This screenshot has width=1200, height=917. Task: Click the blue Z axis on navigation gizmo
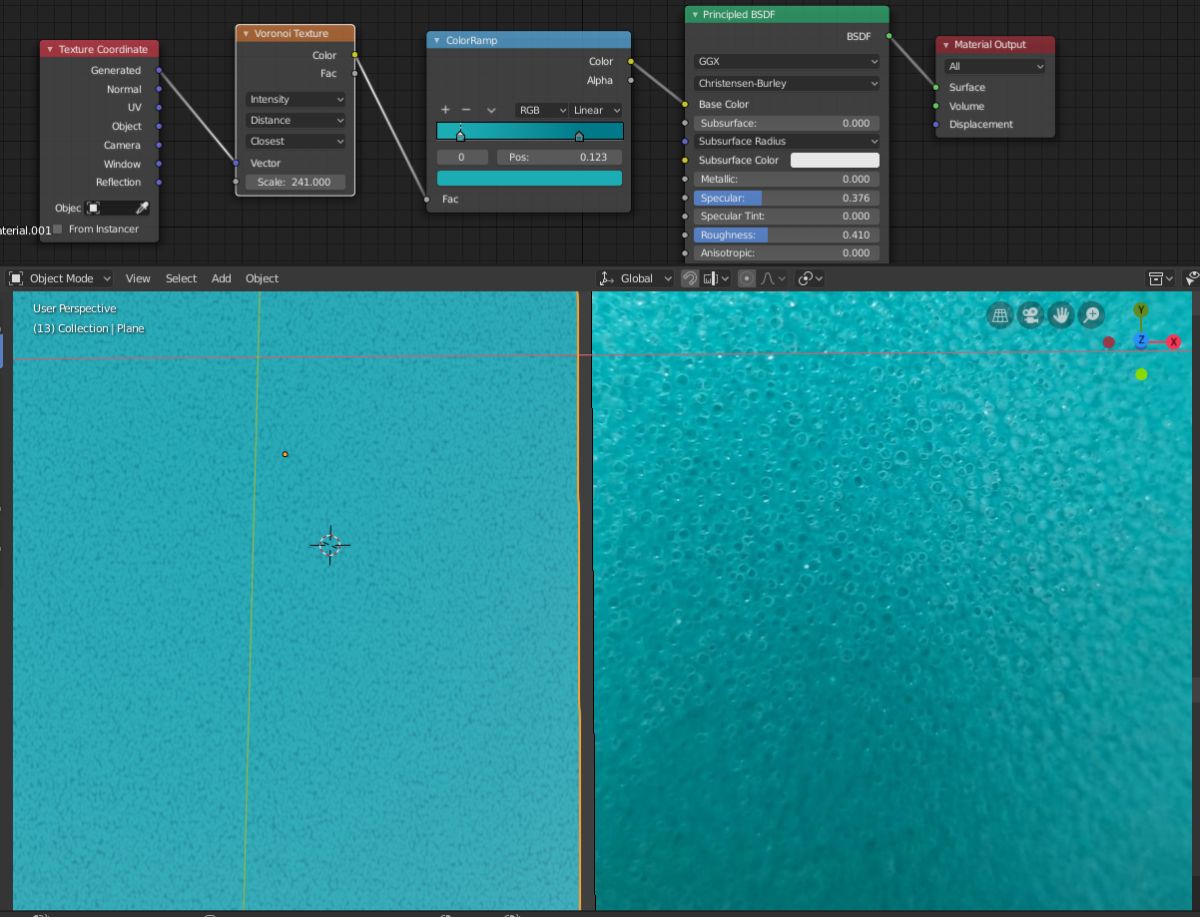tap(1141, 341)
